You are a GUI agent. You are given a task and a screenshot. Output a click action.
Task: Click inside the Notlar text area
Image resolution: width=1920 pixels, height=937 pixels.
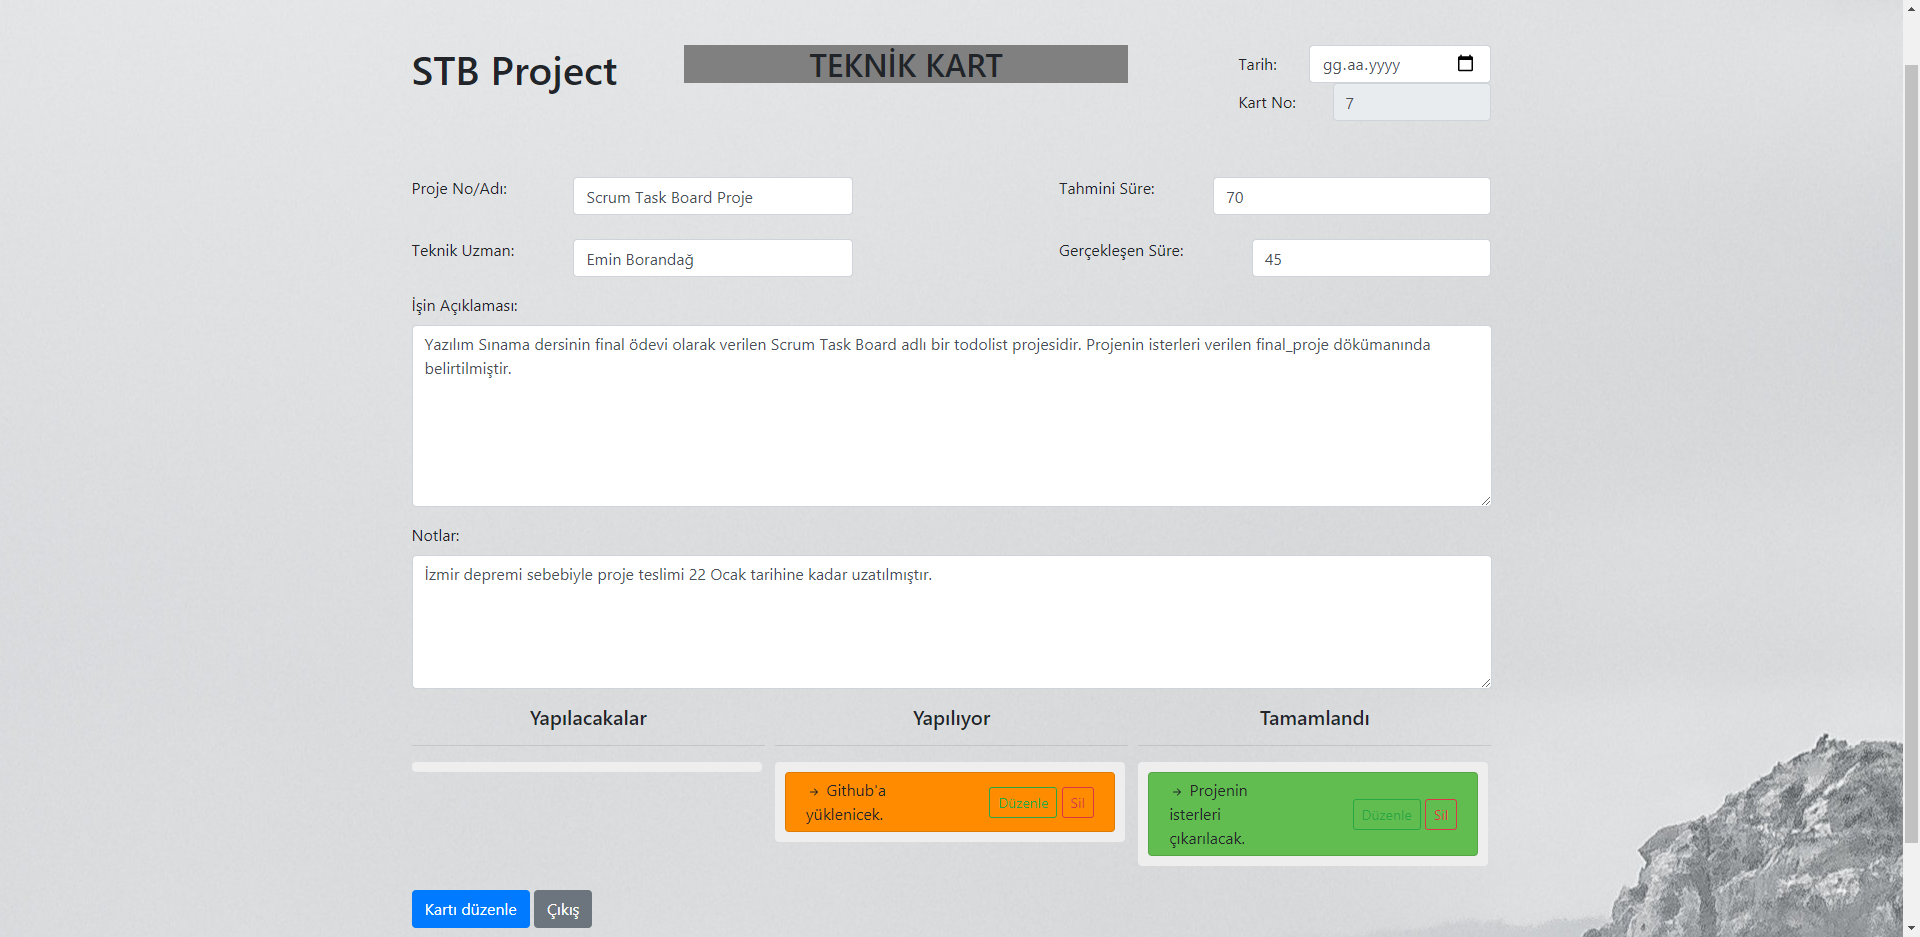pyautogui.click(x=950, y=620)
